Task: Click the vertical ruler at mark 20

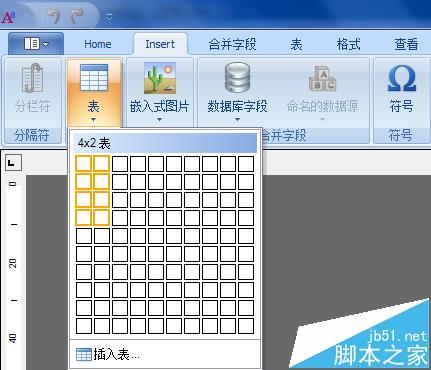Action: coord(13,264)
